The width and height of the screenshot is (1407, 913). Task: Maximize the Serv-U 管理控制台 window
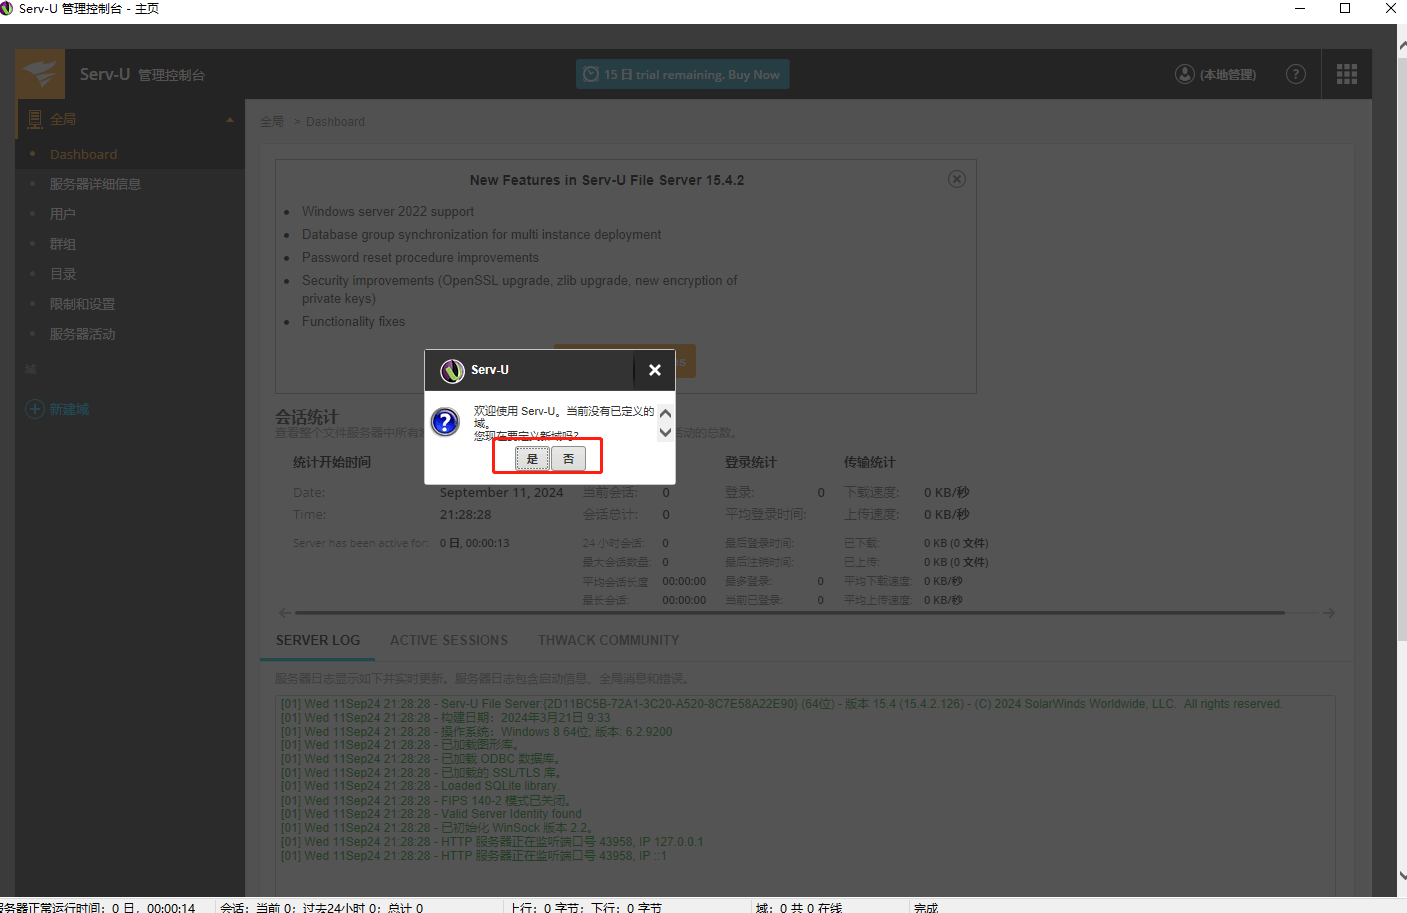pyautogui.click(x=1345, y=8)
